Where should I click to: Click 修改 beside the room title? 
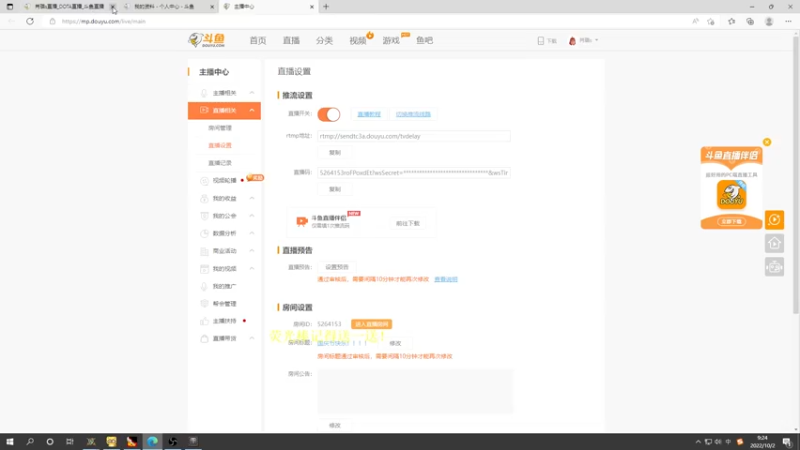tap(395, 343)
